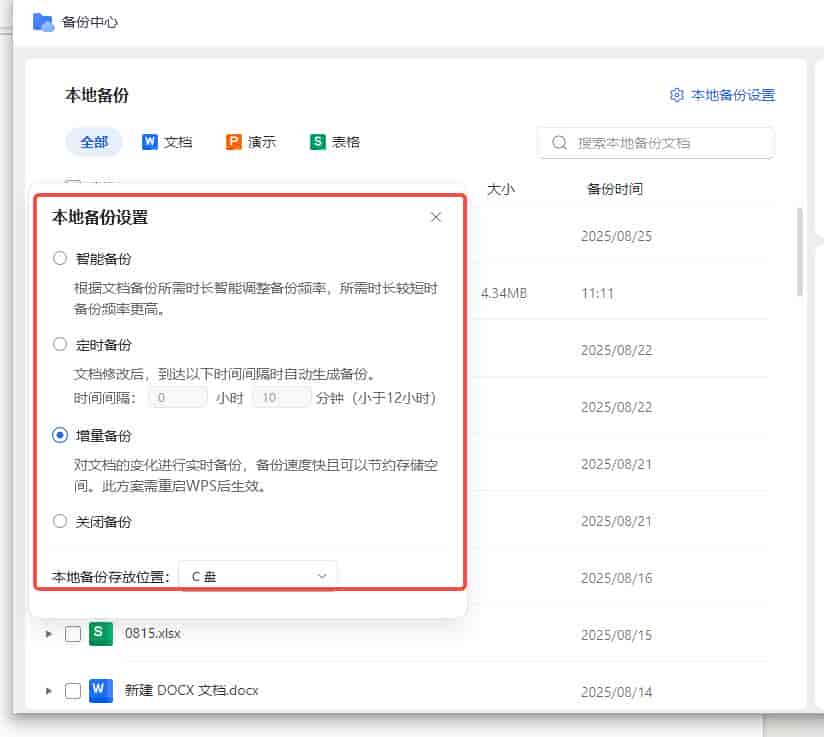This screenshot has height=737, width=824.
Task: Select the 关闭备份 radio button
Action: (60, 521)
